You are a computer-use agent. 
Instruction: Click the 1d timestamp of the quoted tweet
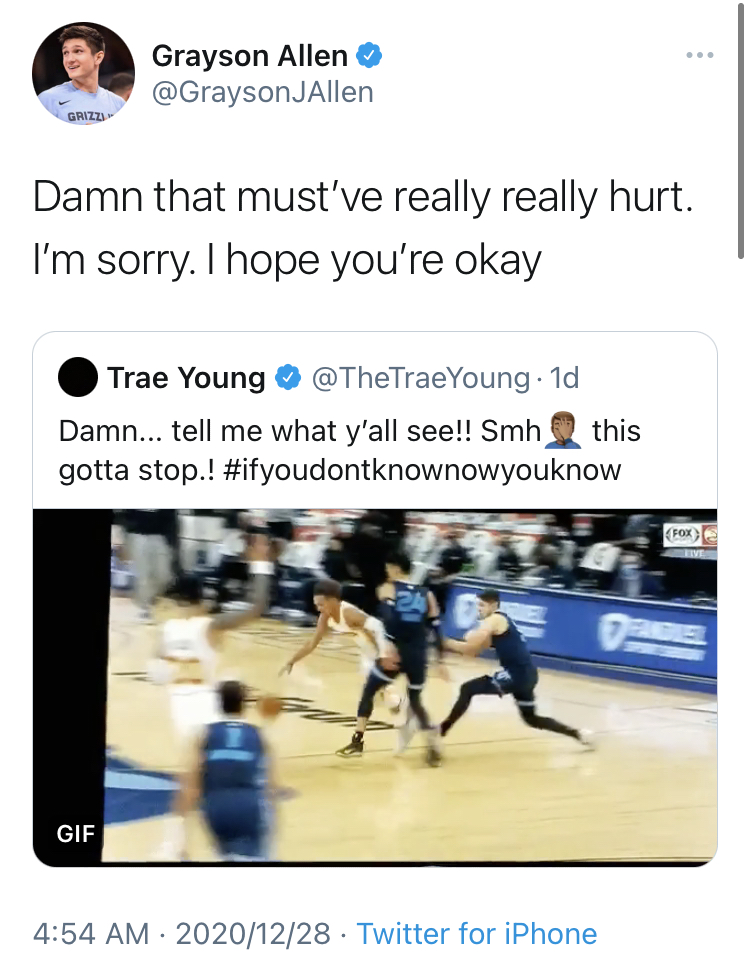[x=565, y=377]
